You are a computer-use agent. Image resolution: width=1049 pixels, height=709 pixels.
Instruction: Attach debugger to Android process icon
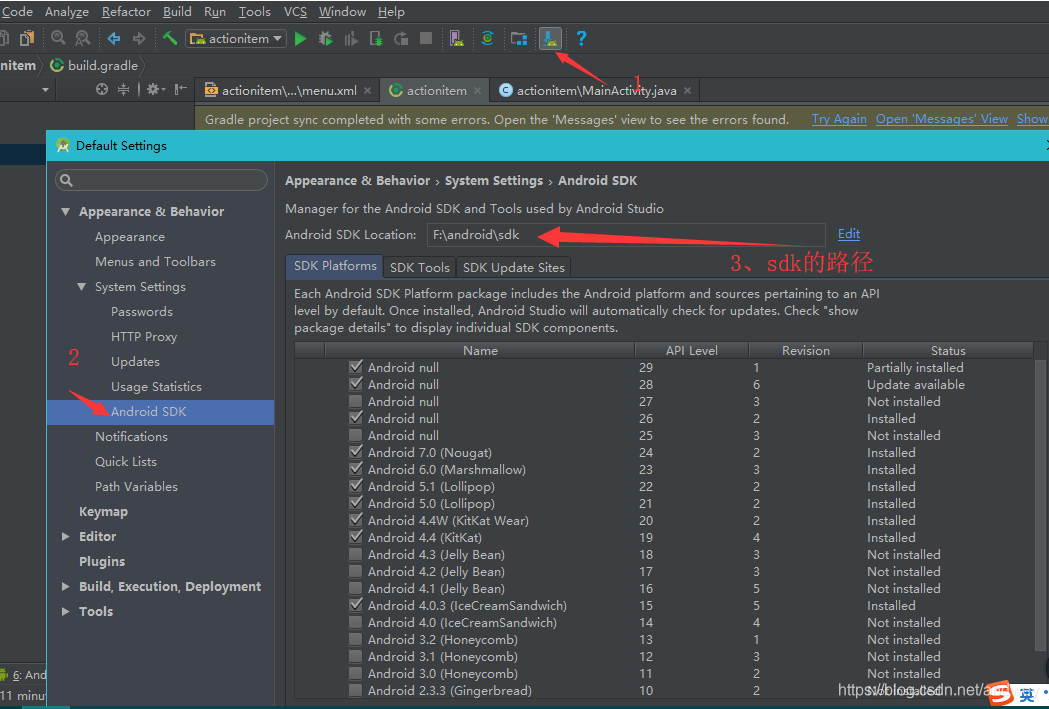(x=376, y=39)
